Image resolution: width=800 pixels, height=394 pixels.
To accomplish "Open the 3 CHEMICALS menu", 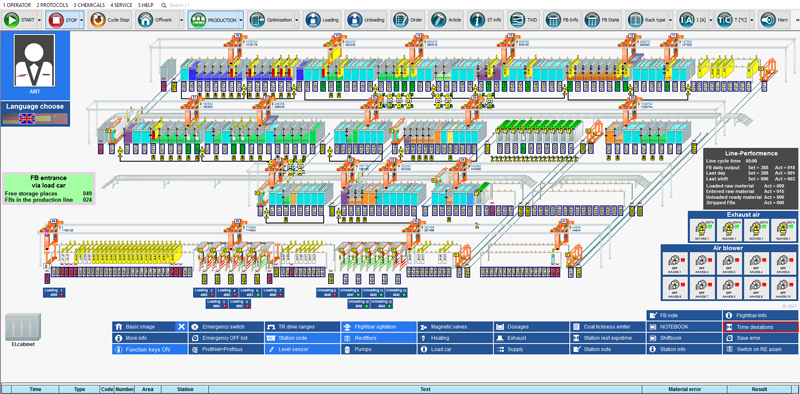I will tap(89, 5).
